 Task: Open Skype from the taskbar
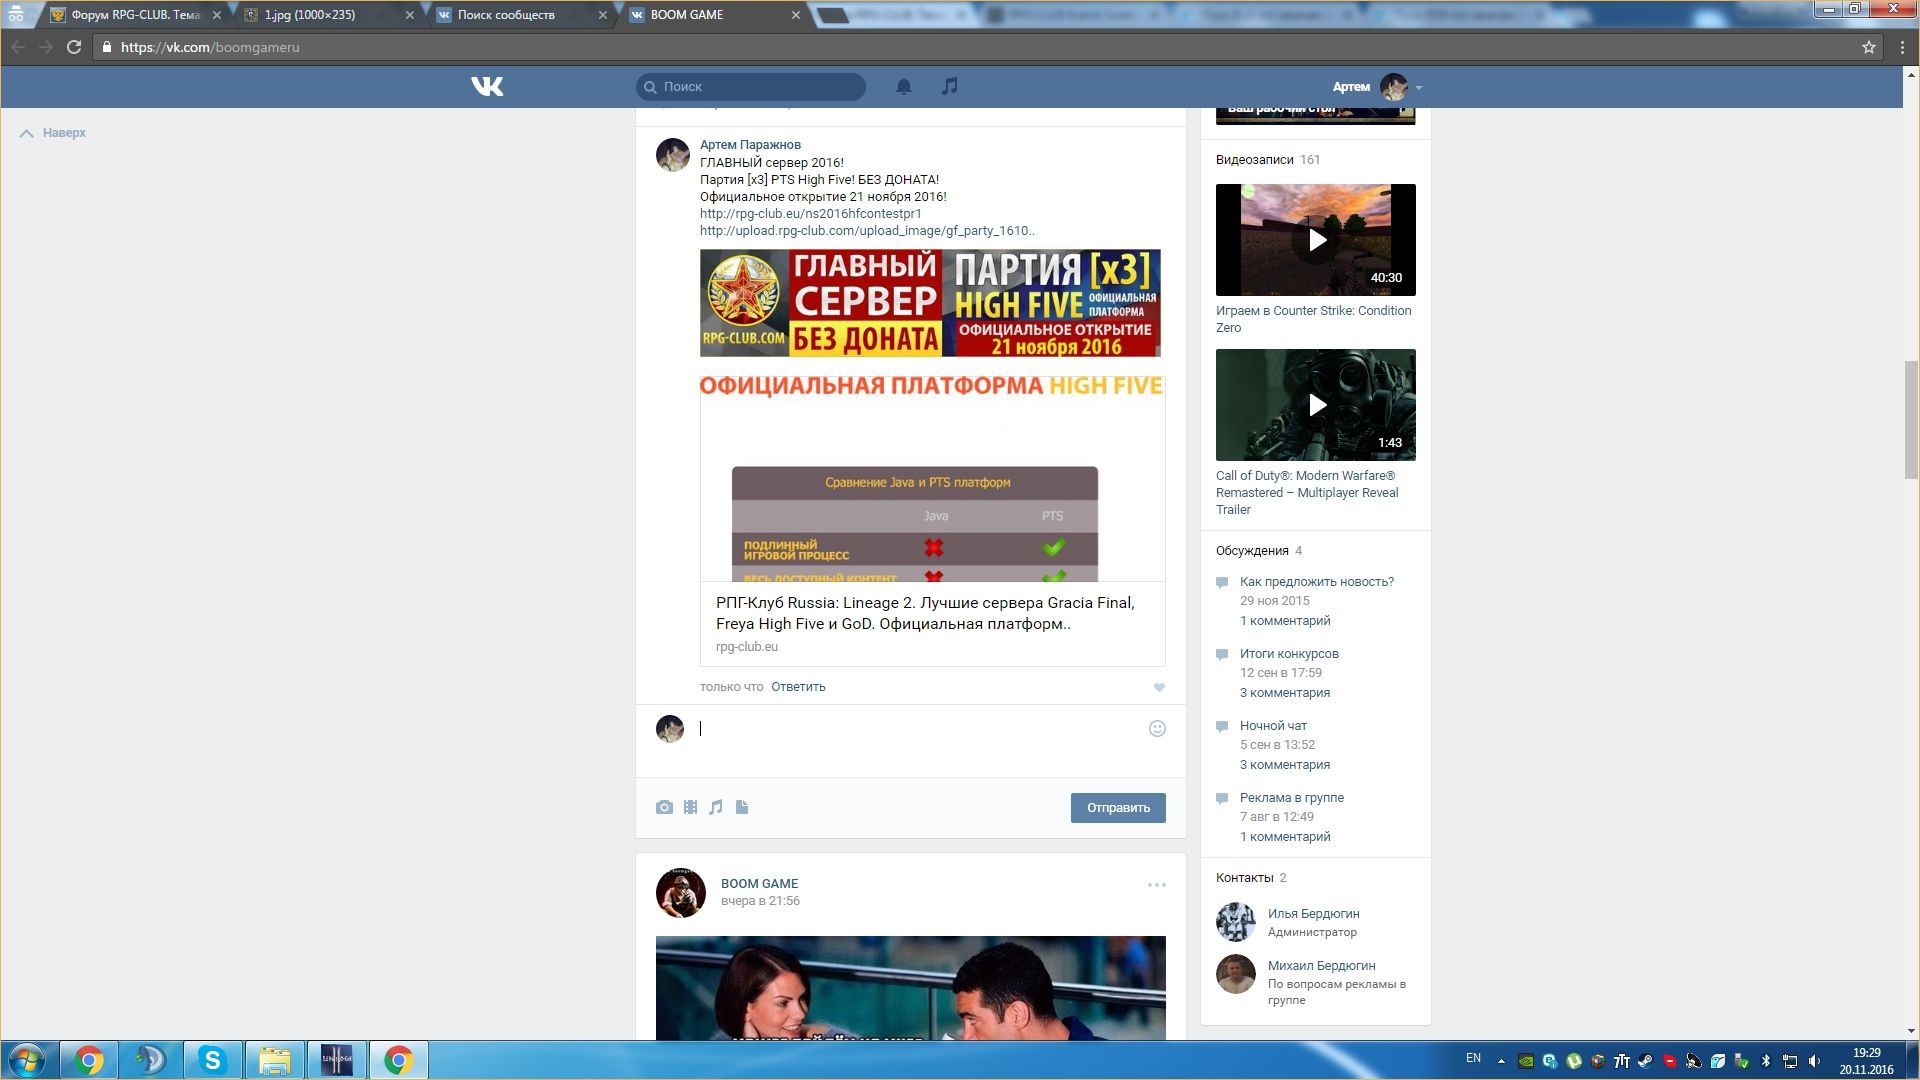pos(212,1060)
